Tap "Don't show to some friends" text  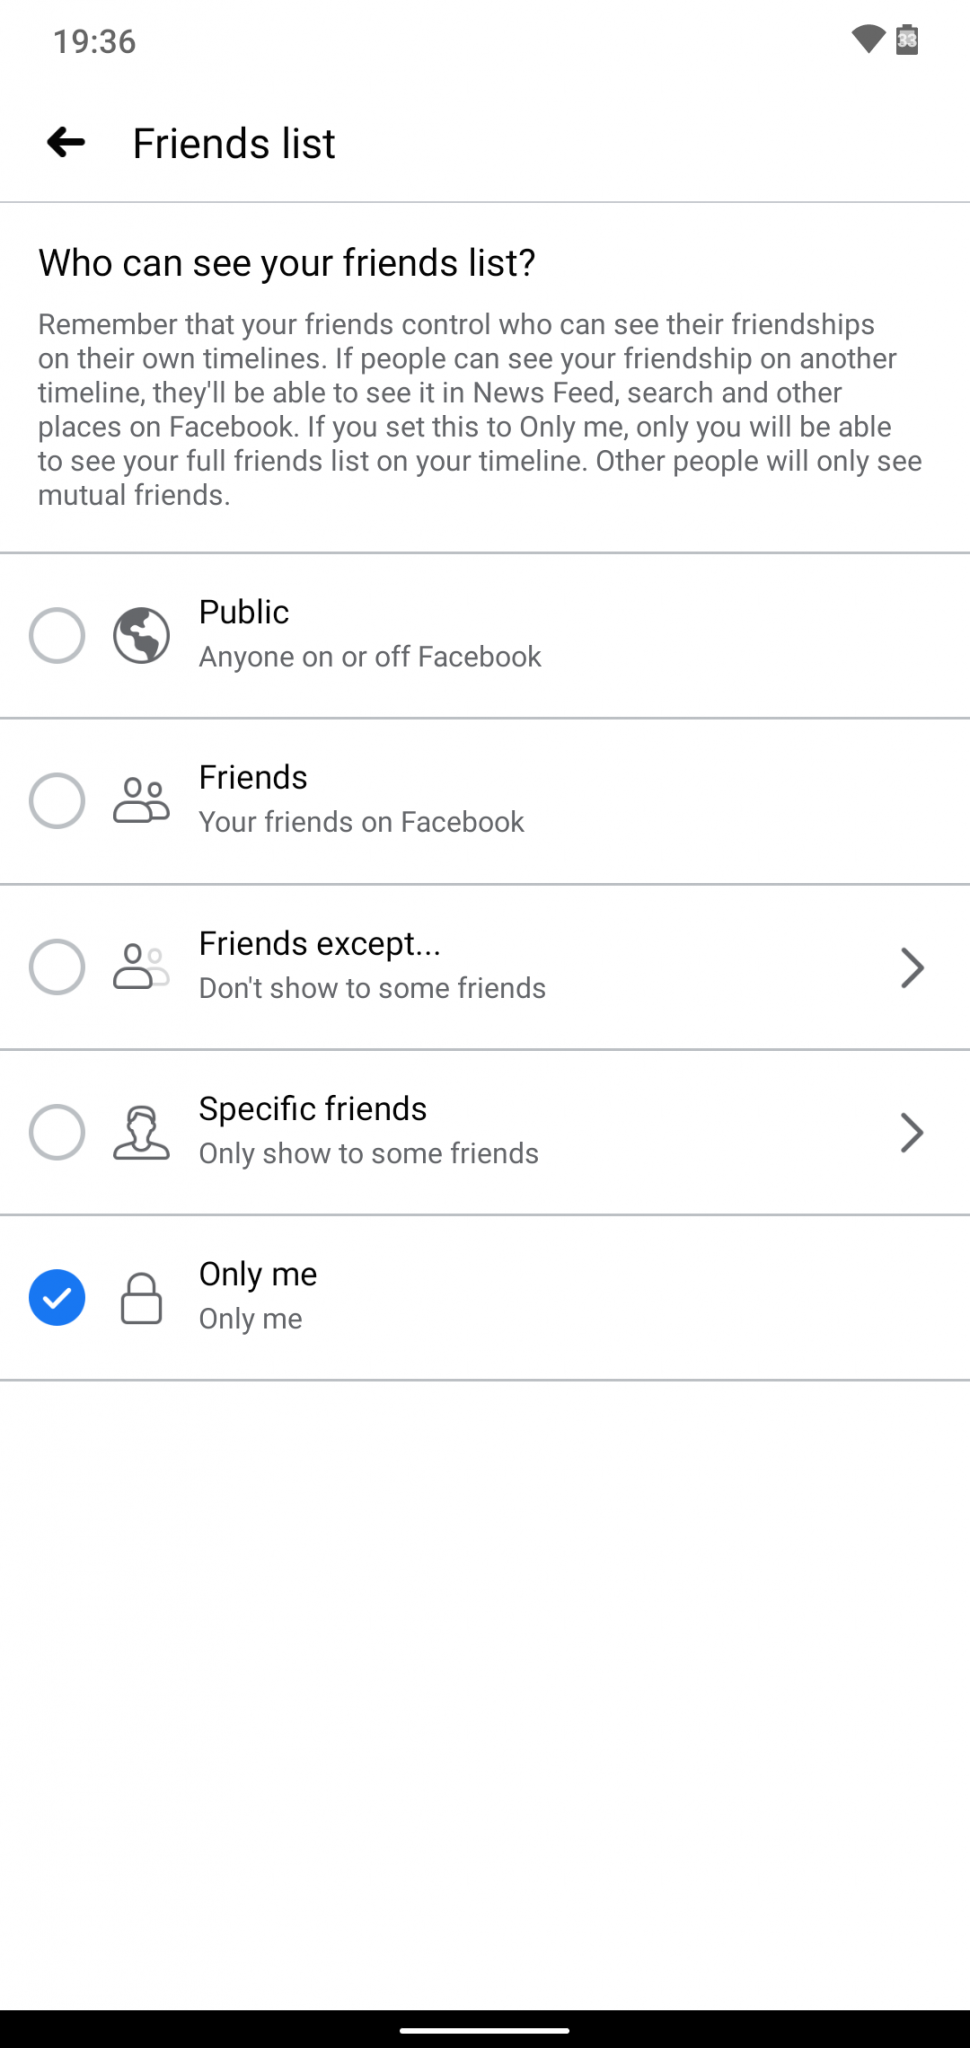click(x=372, y=988)
